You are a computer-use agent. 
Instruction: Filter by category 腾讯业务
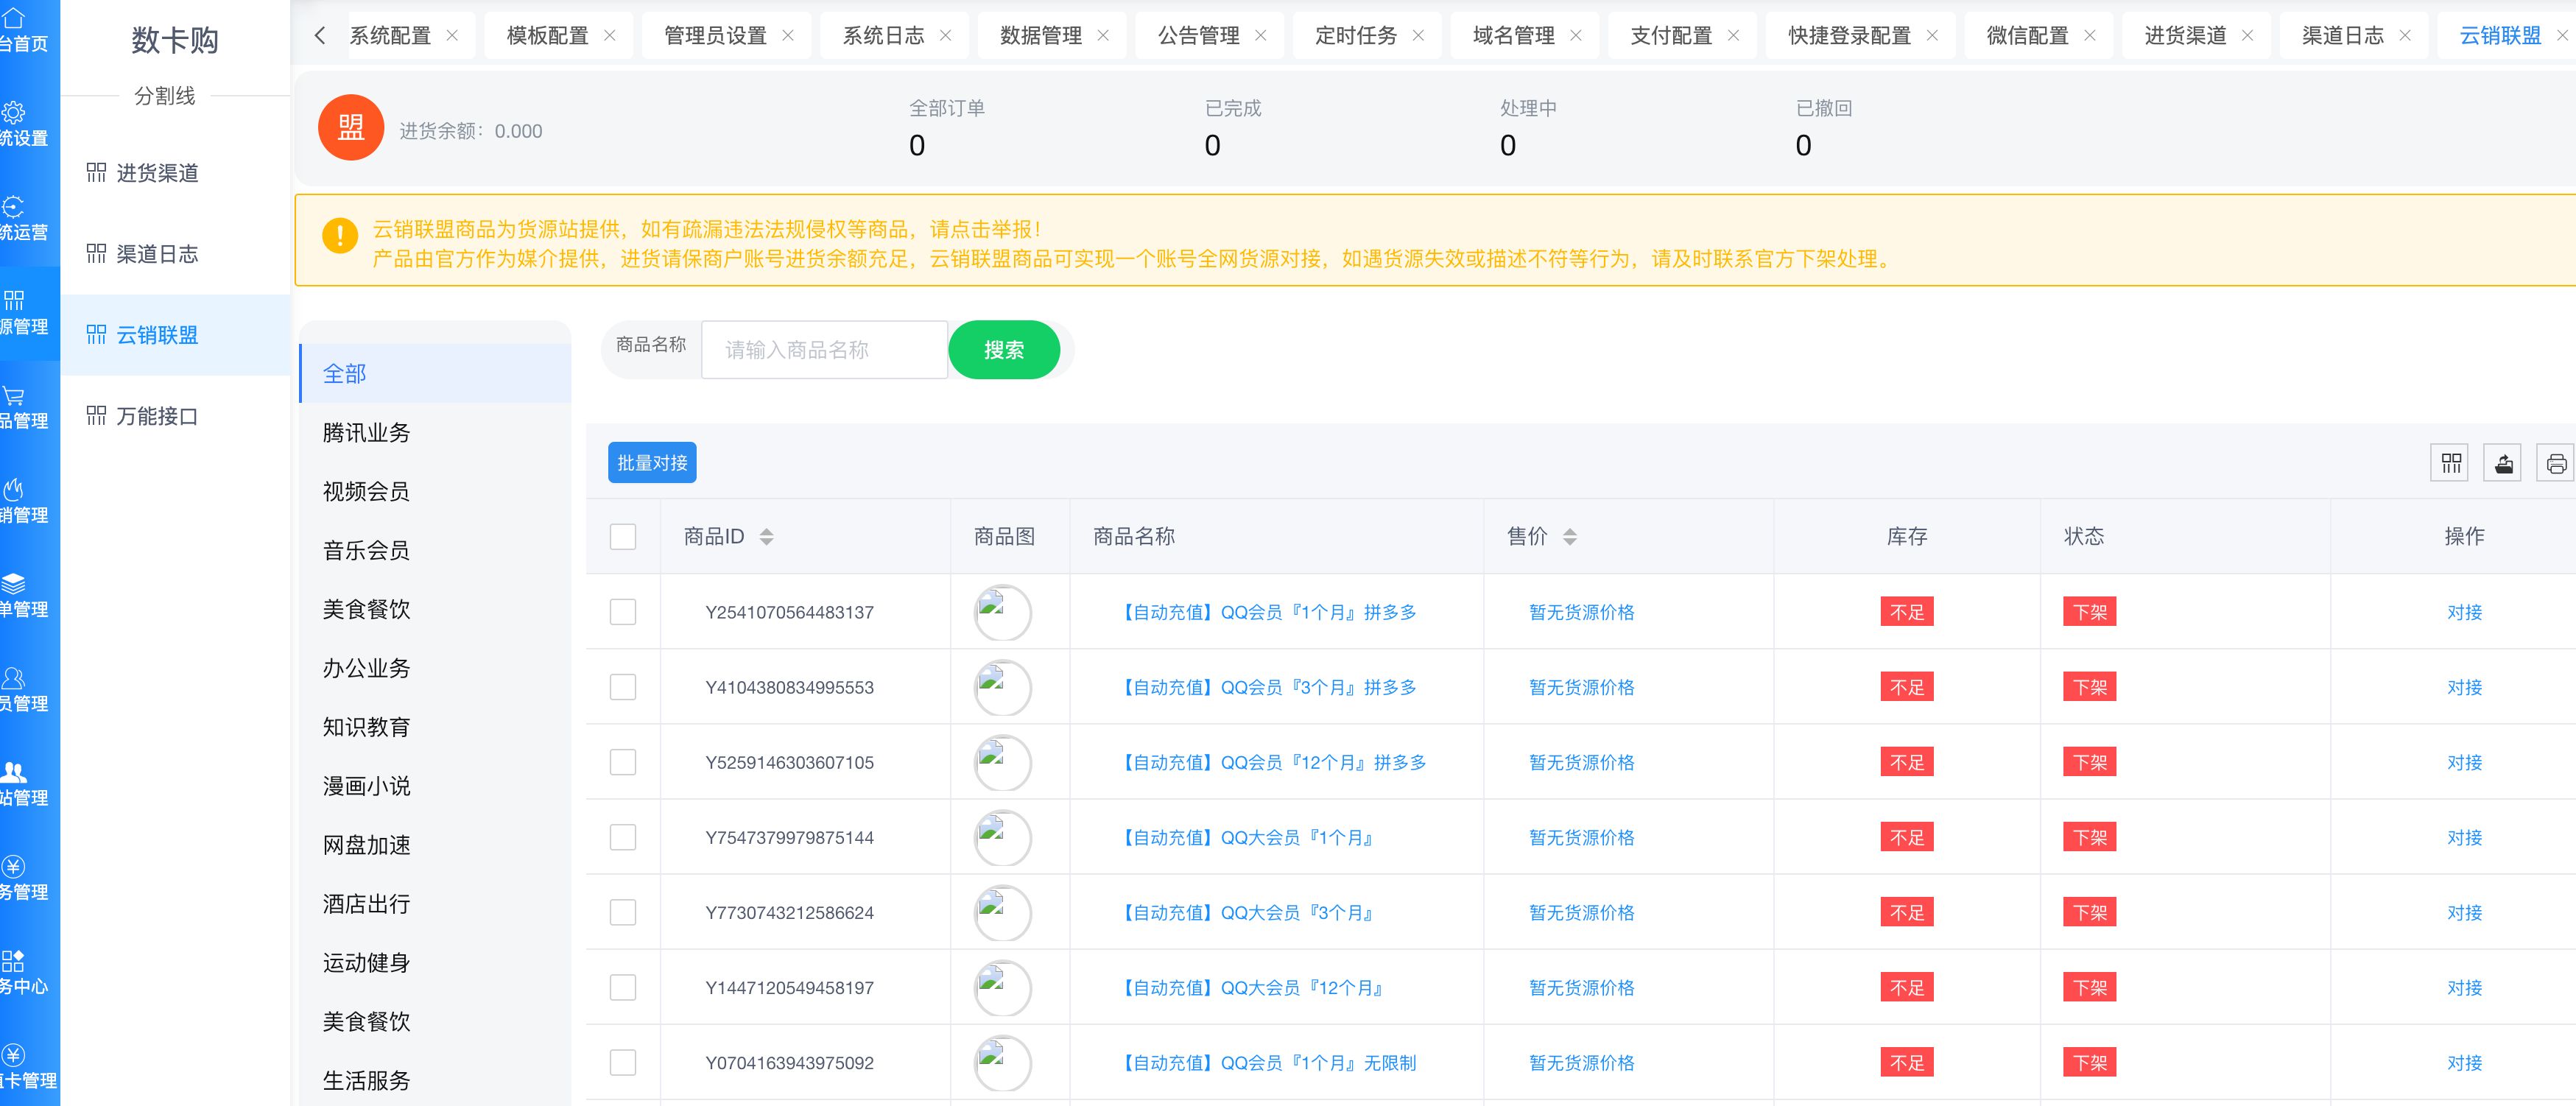[435, 432]
